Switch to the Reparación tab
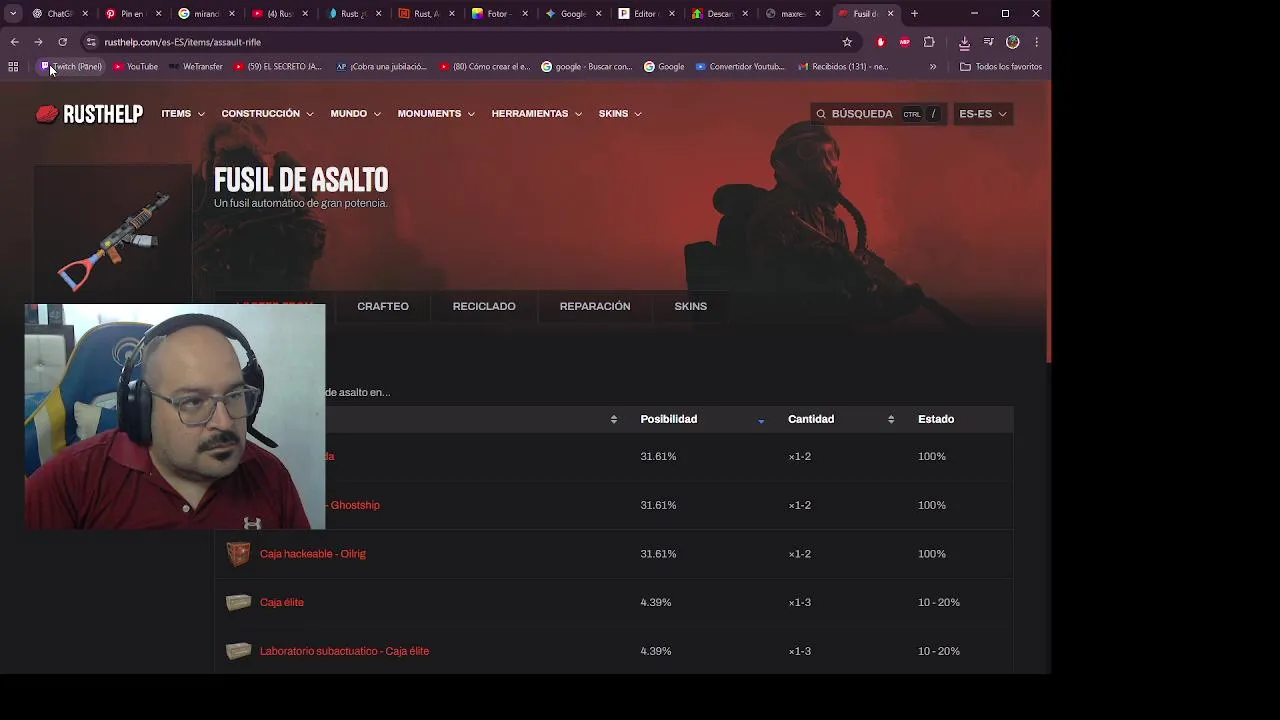This screenshot has height=720, width=1280. click(x=595, y=306)
